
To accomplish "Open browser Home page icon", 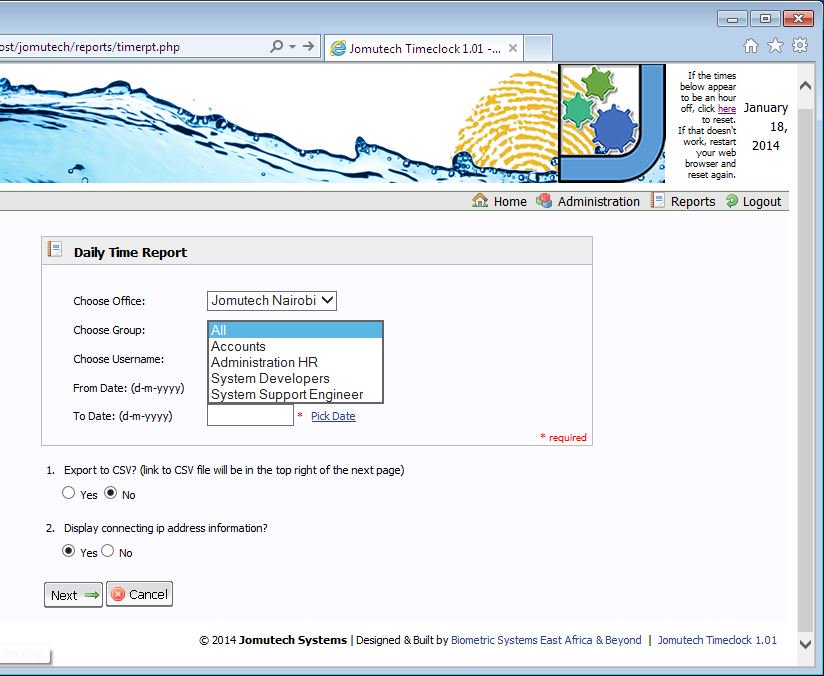I will 751,46.
